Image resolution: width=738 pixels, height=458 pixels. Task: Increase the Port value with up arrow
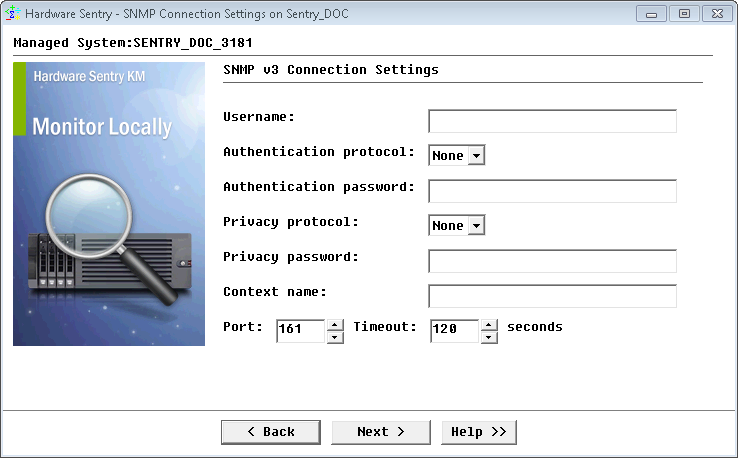(335, 325)
